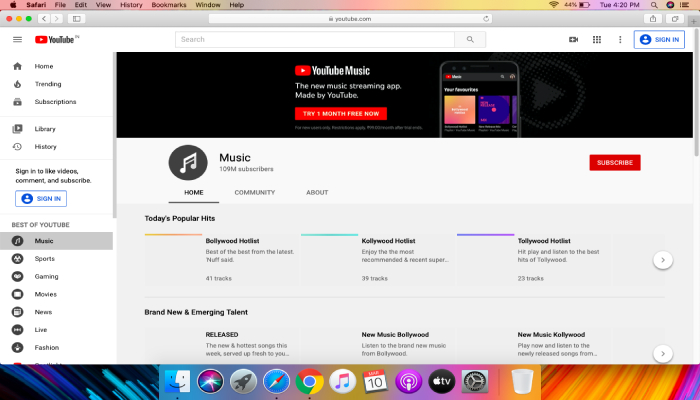Click the sidebar SIGN IN button
The image size is (700, 400).
click(x=41, y=199)
